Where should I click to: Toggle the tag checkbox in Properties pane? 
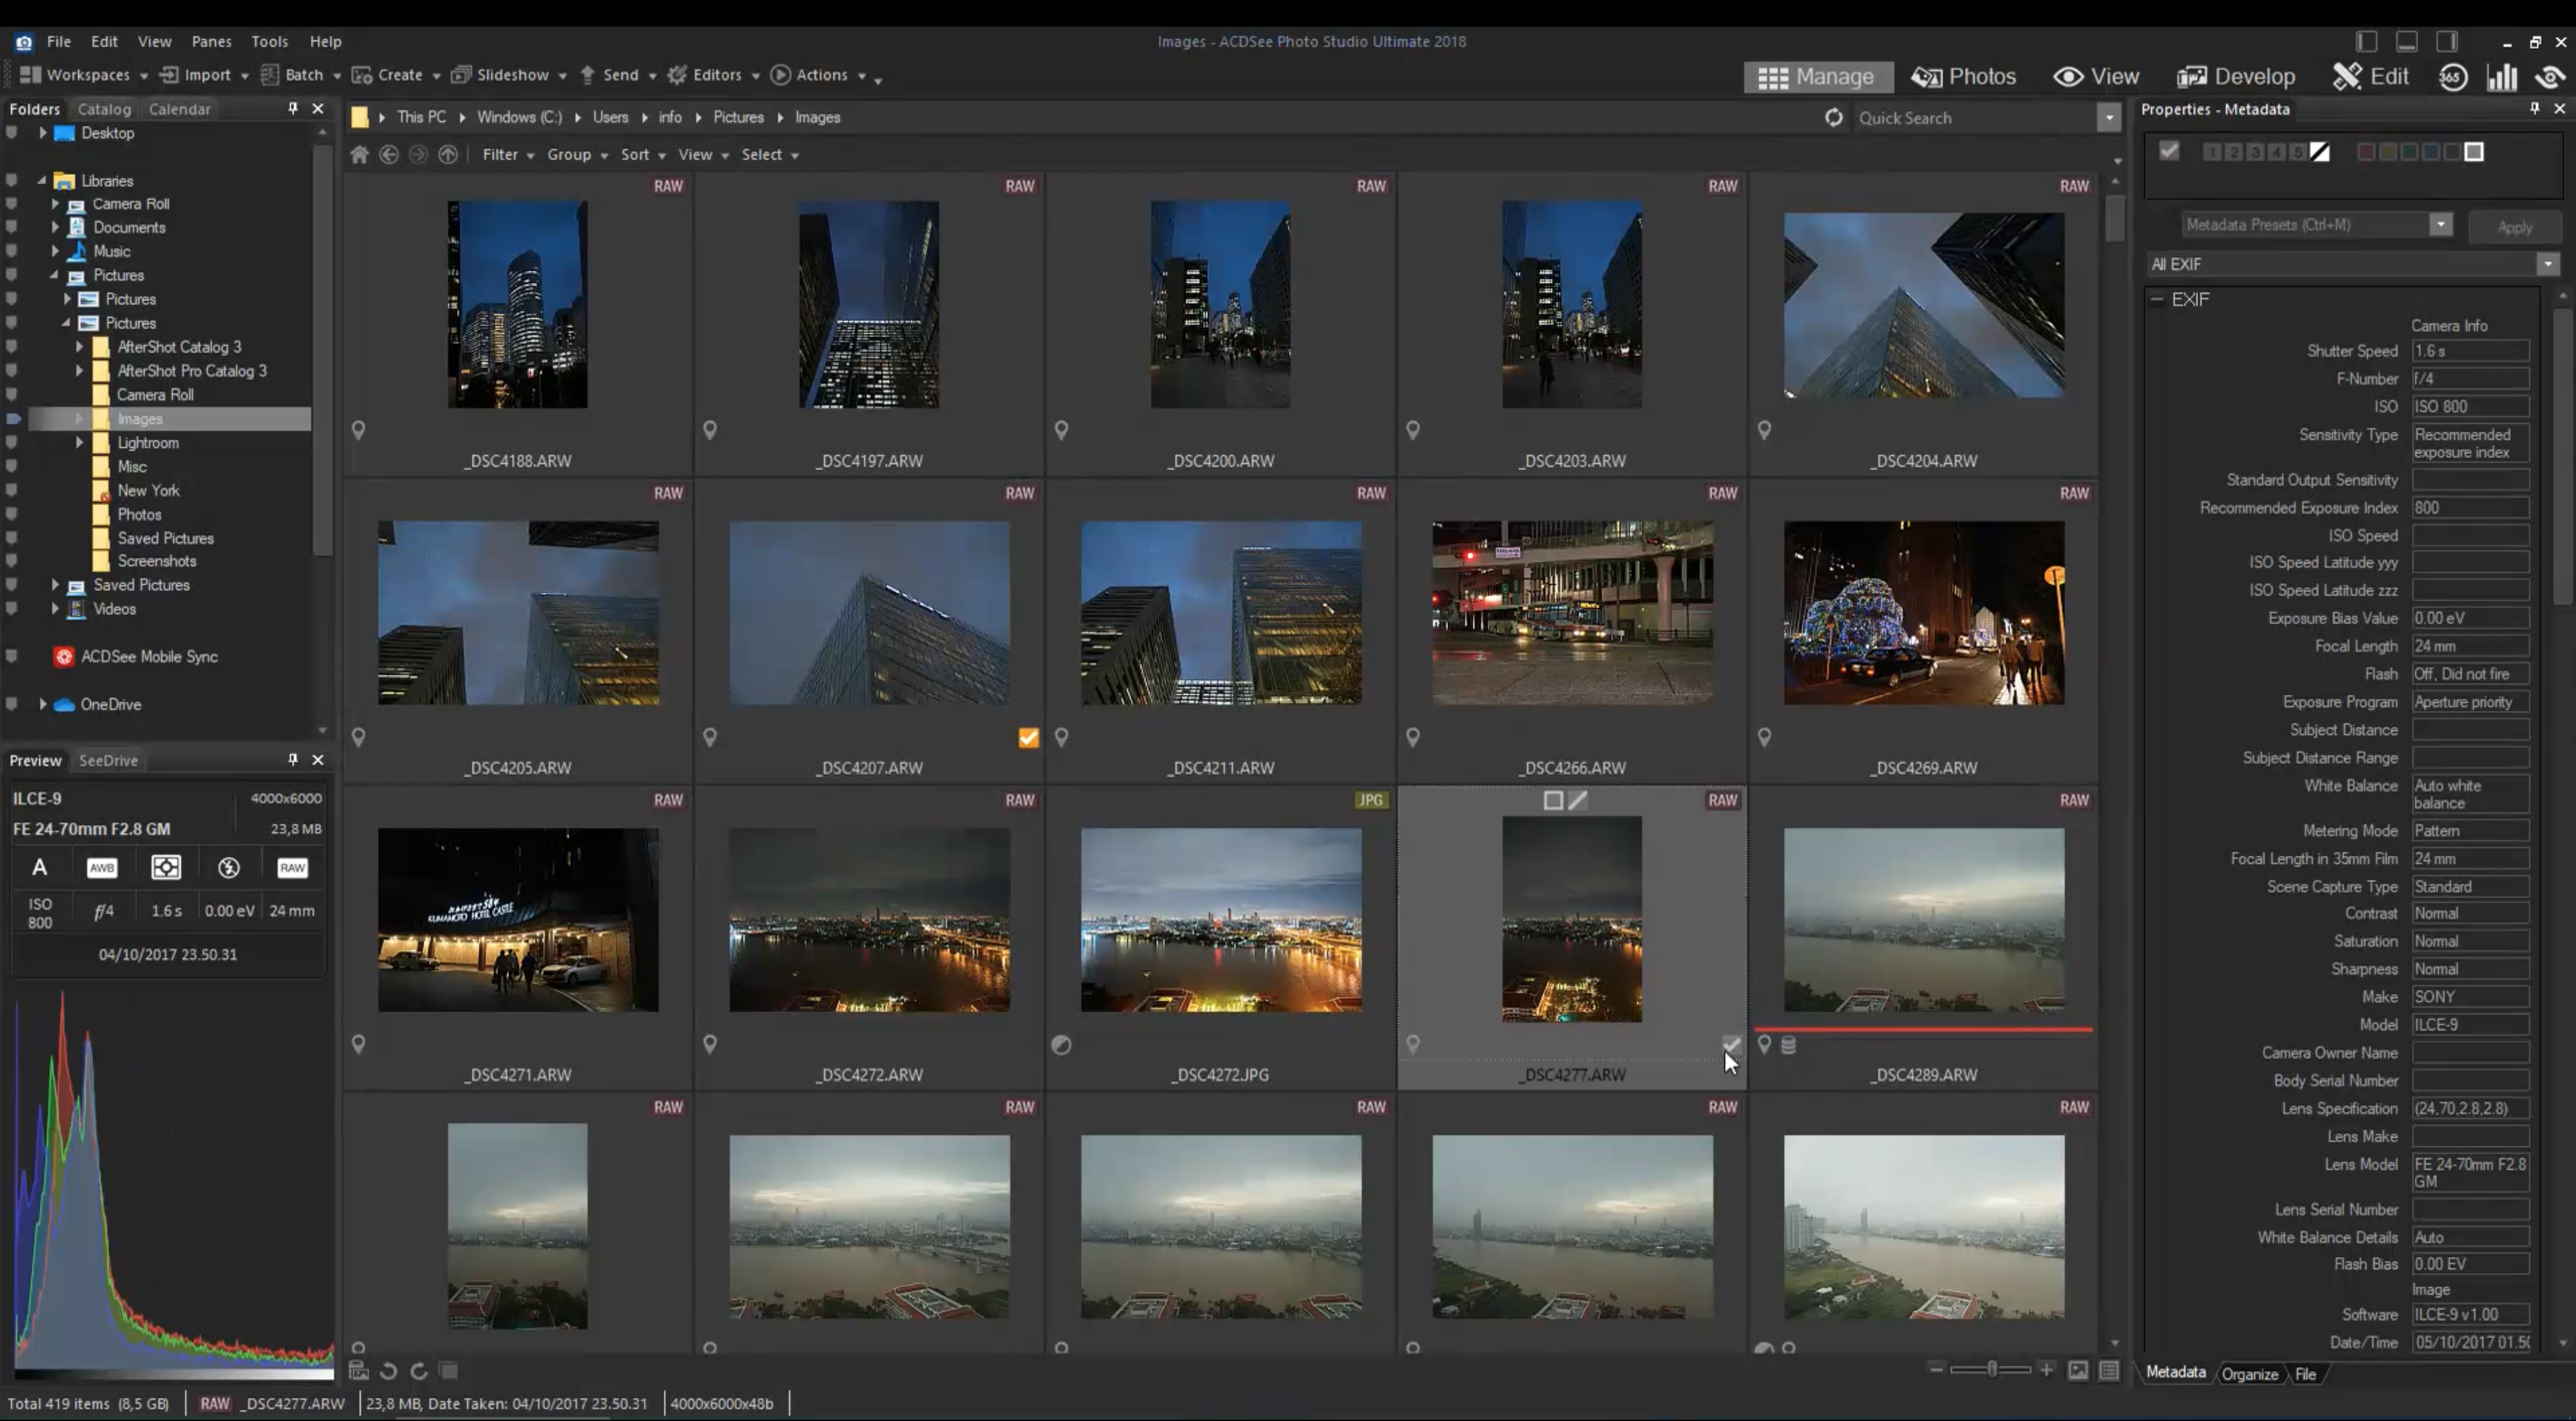tap(2168, 152)
